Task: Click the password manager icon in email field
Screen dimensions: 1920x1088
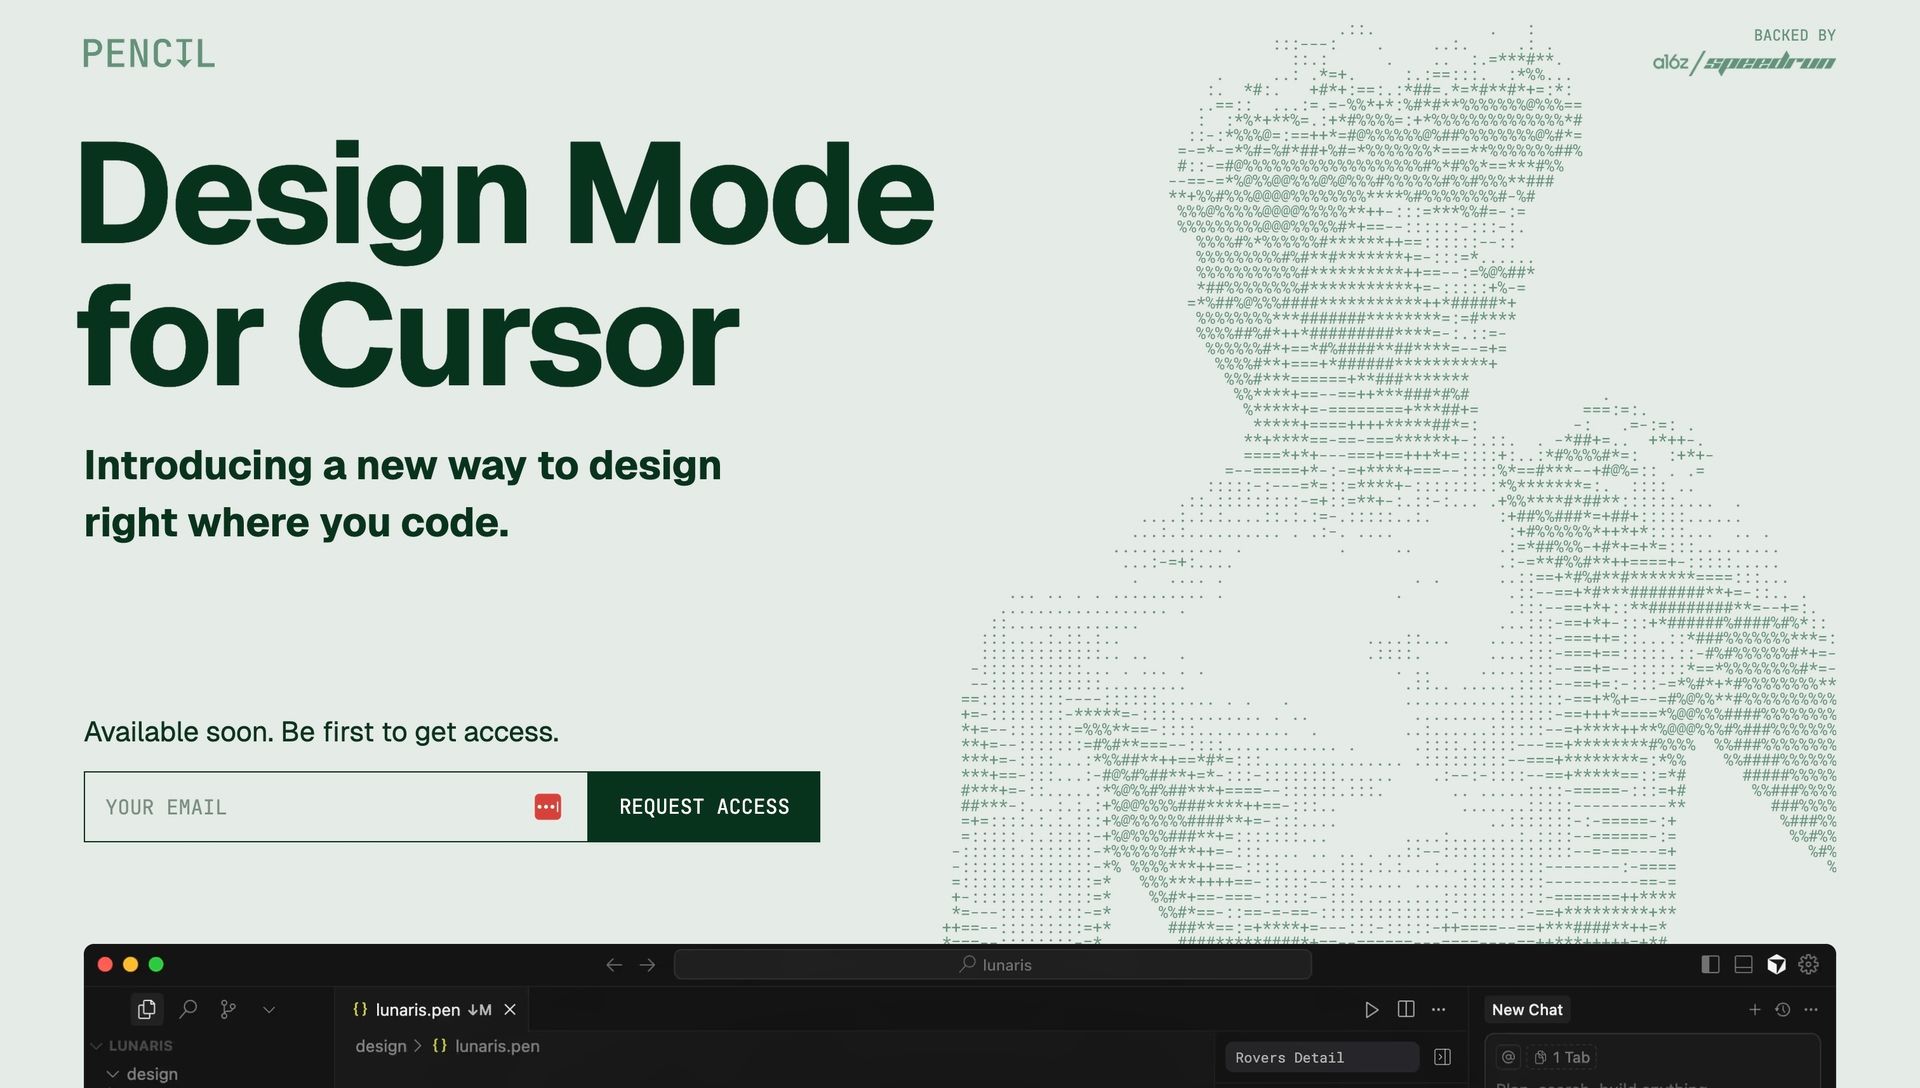Action: tap(547, 807)
